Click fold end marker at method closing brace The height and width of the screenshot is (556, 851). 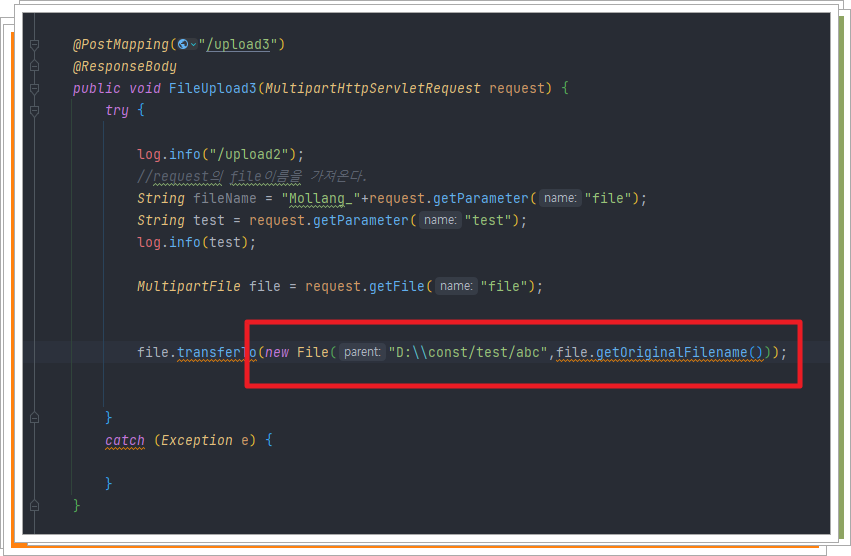tap(34, 506)
